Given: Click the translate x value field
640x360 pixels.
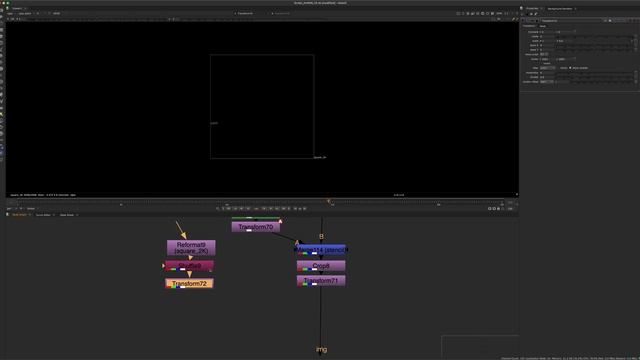Looking at the screenshot, I should (547, 32).
